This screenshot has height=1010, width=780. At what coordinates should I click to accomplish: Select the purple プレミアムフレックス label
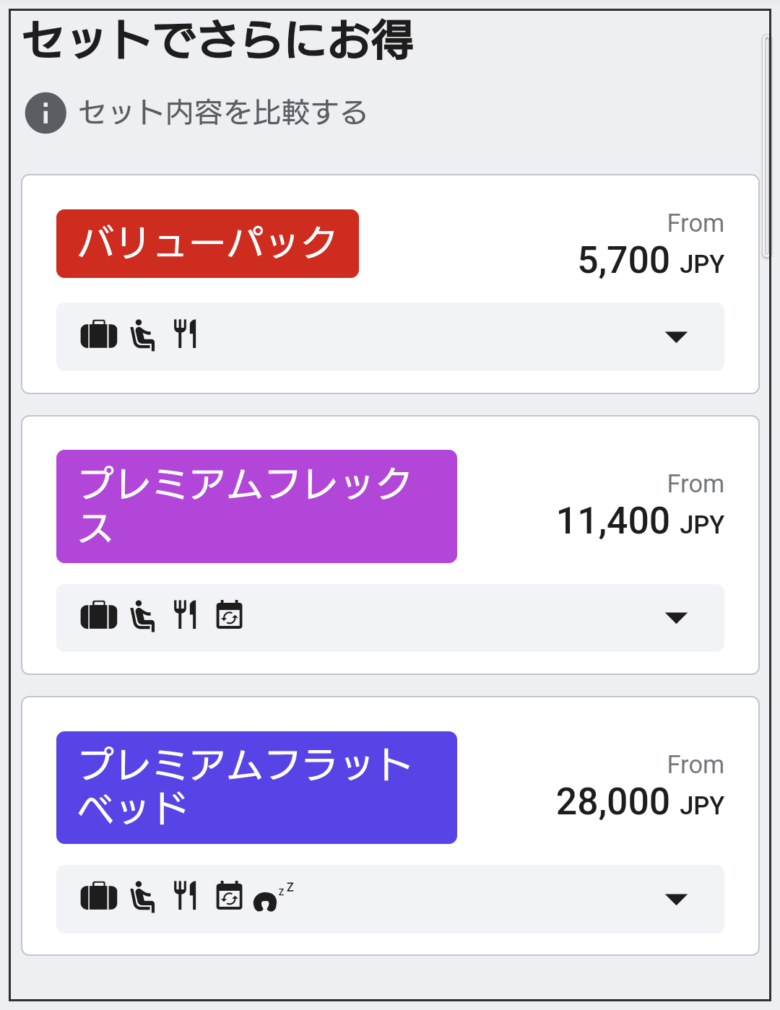256,506
